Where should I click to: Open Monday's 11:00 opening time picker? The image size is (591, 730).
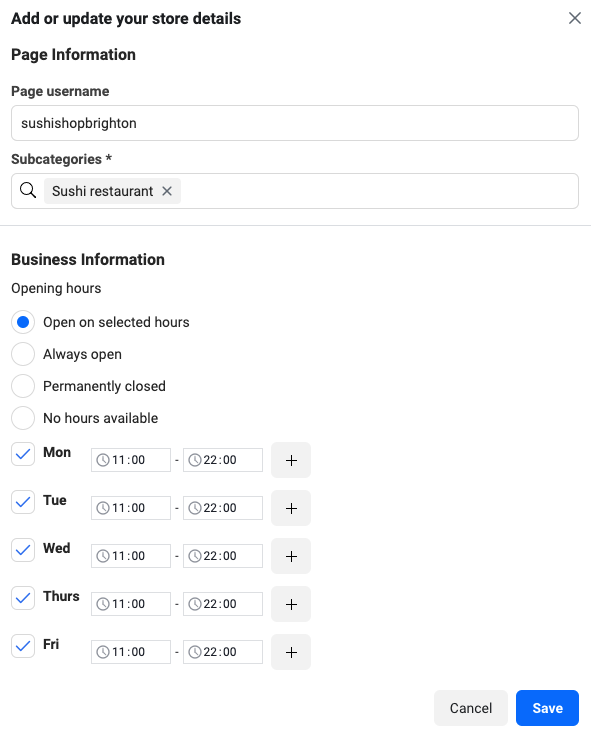pyautogui.click(x=131, y=460)
